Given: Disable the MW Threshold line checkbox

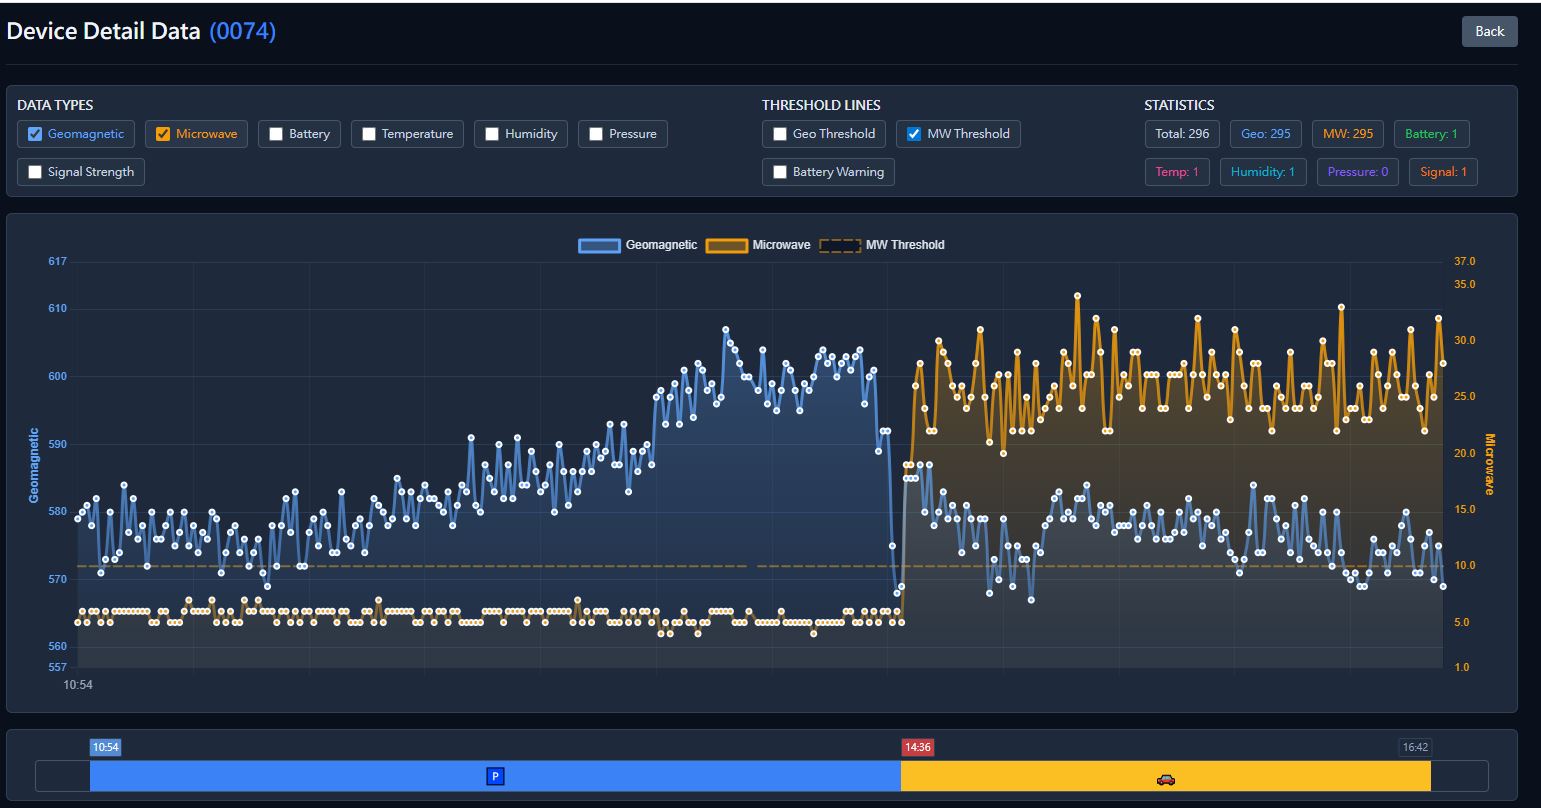Looking at the screenshot, I should point(913,134).
